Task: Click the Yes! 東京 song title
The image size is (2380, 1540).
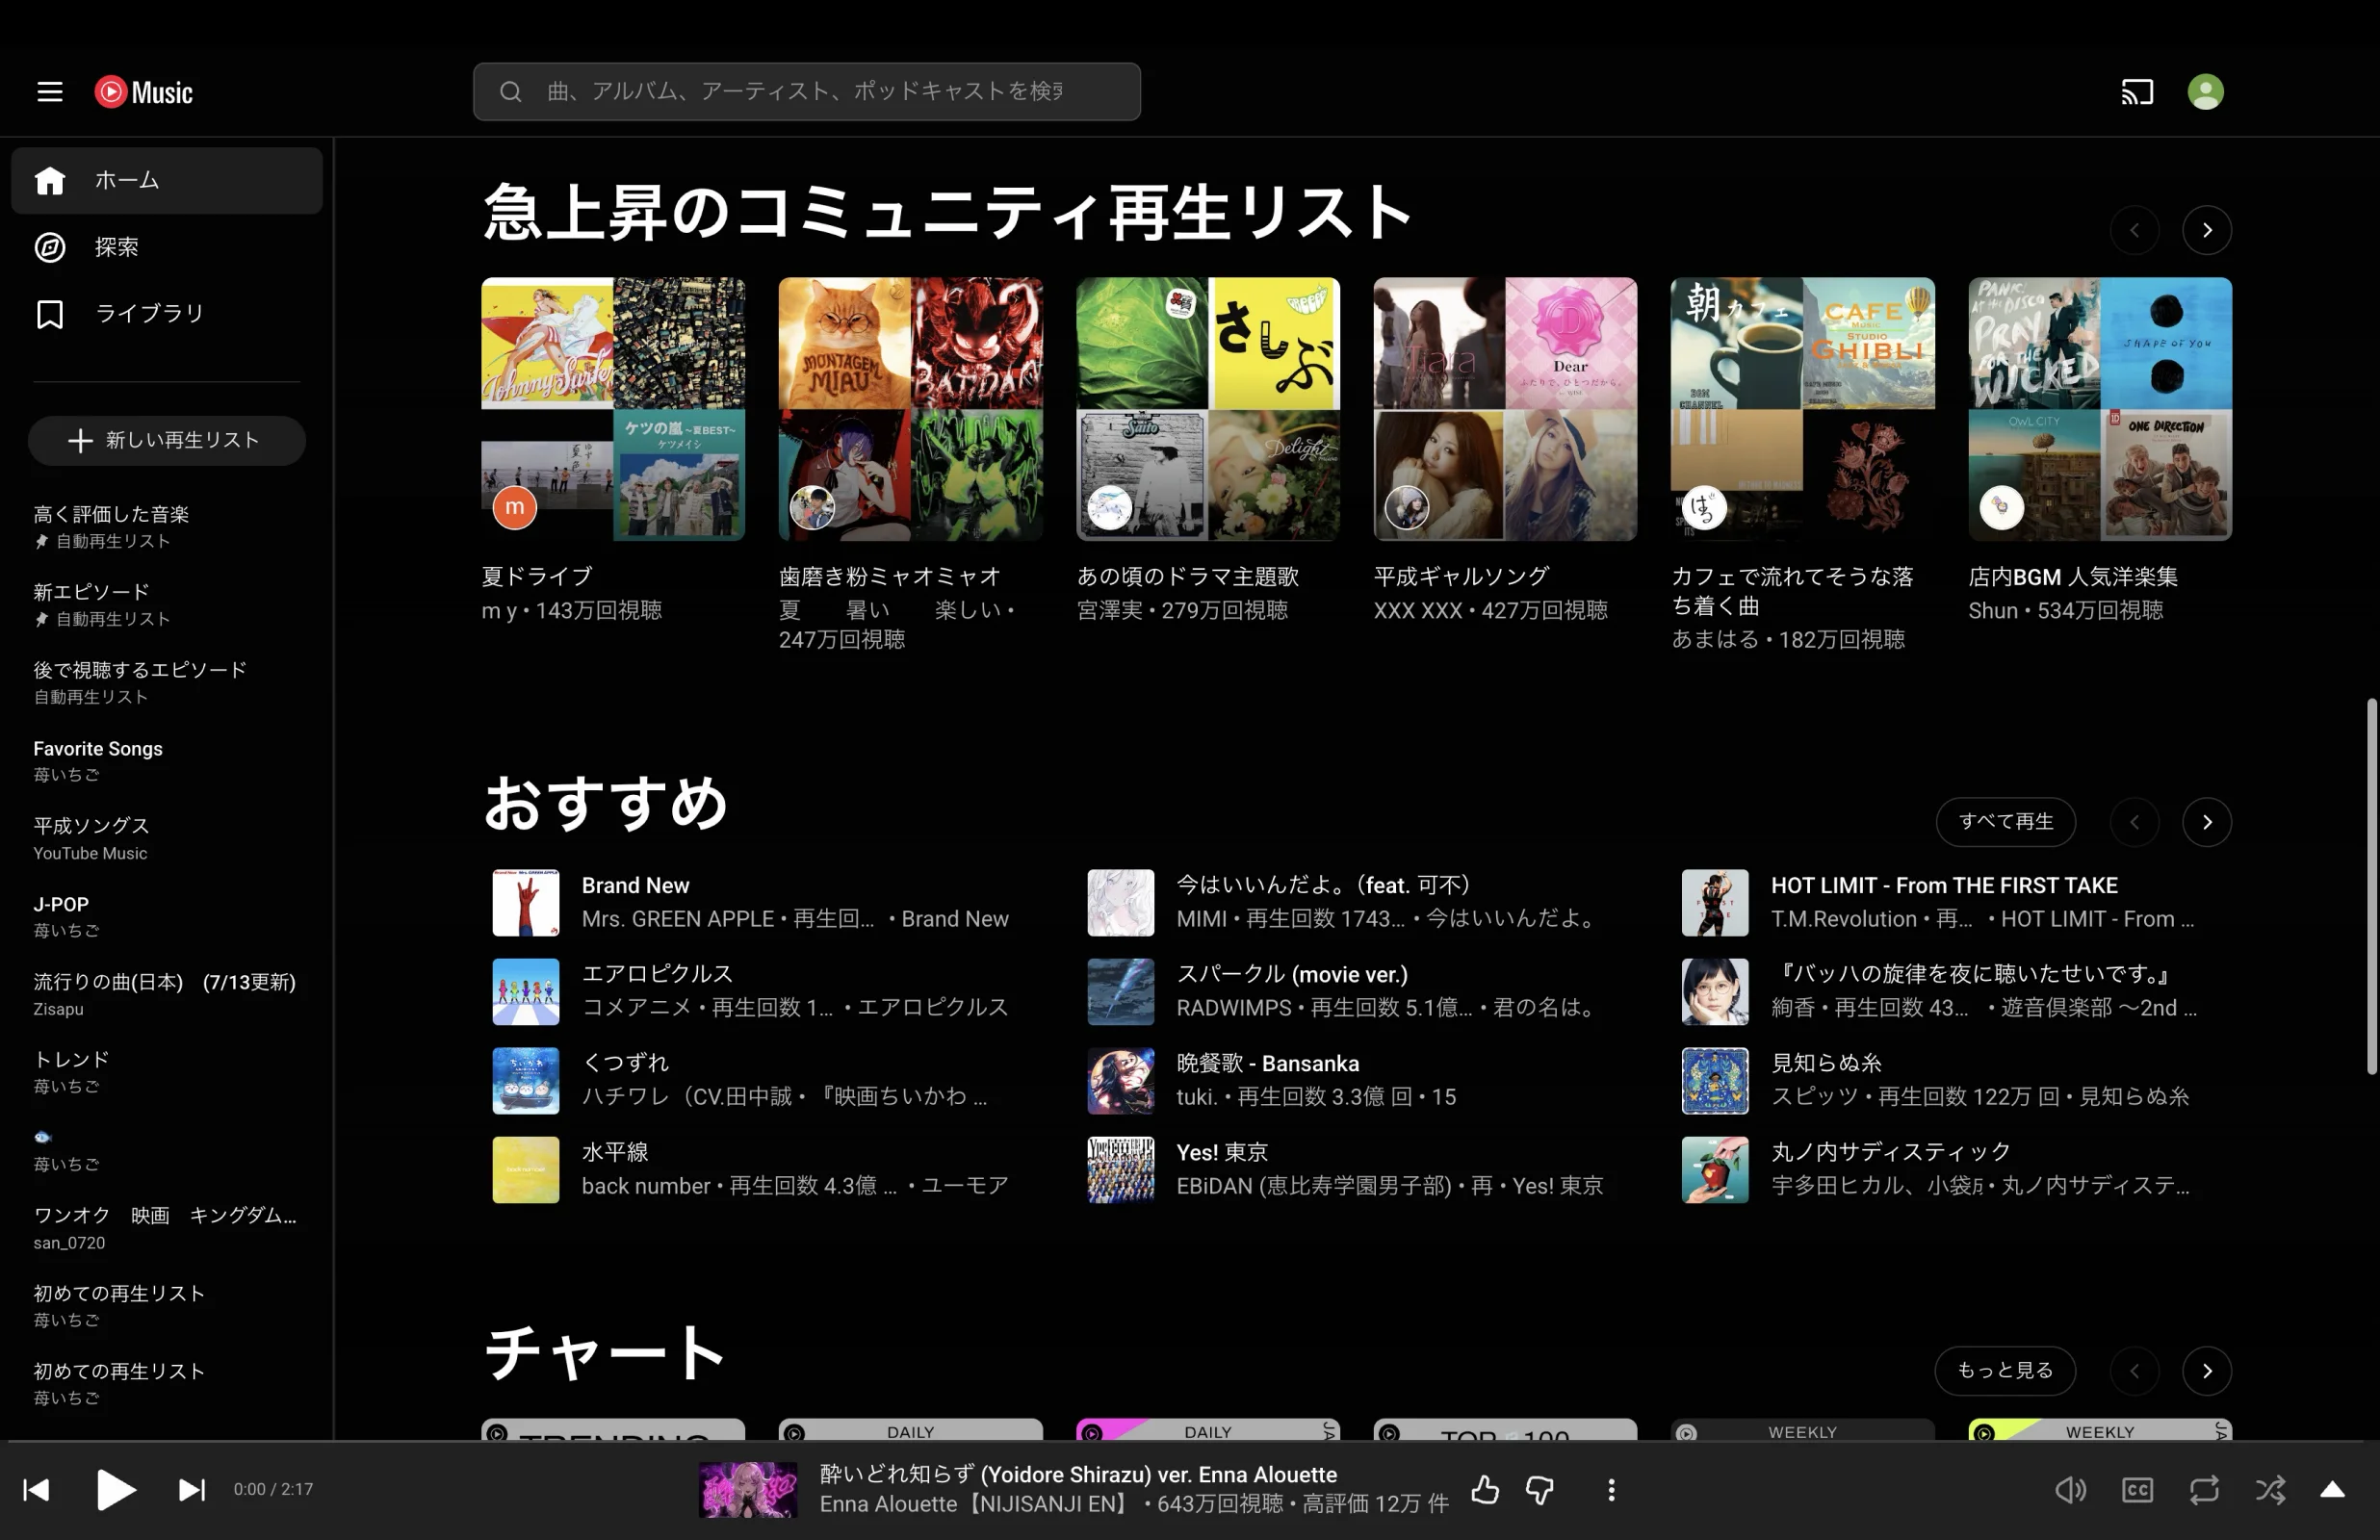Action: click(1222, 1153)
